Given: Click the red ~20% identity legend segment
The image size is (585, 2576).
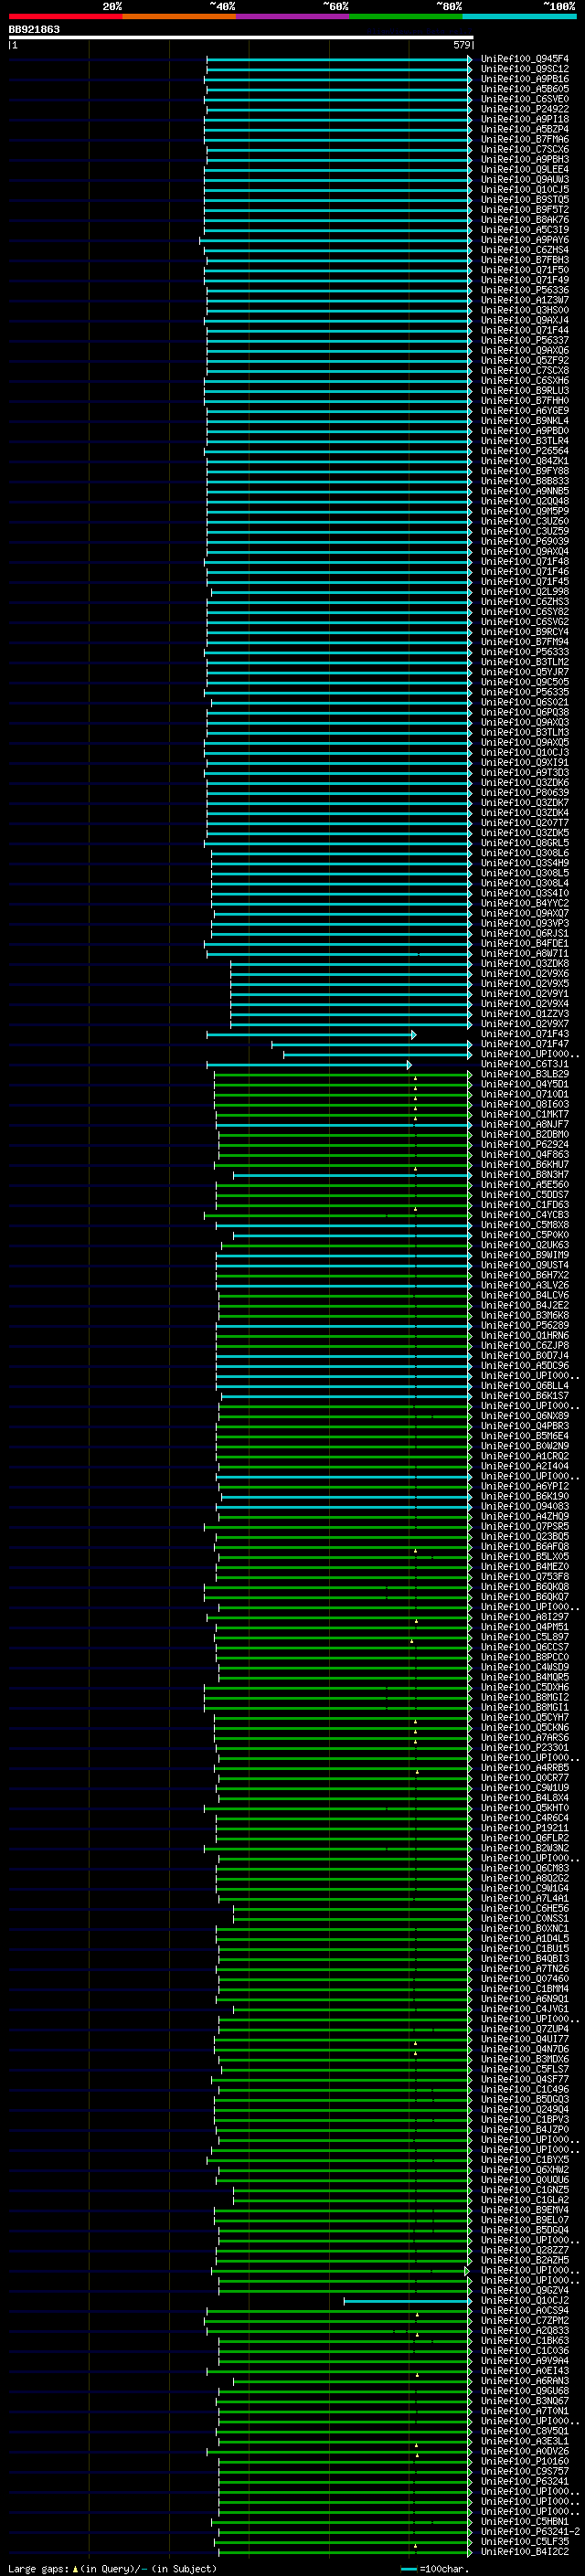Looking at the screenshot, I should pyautogui.click(x=65, y=17).
